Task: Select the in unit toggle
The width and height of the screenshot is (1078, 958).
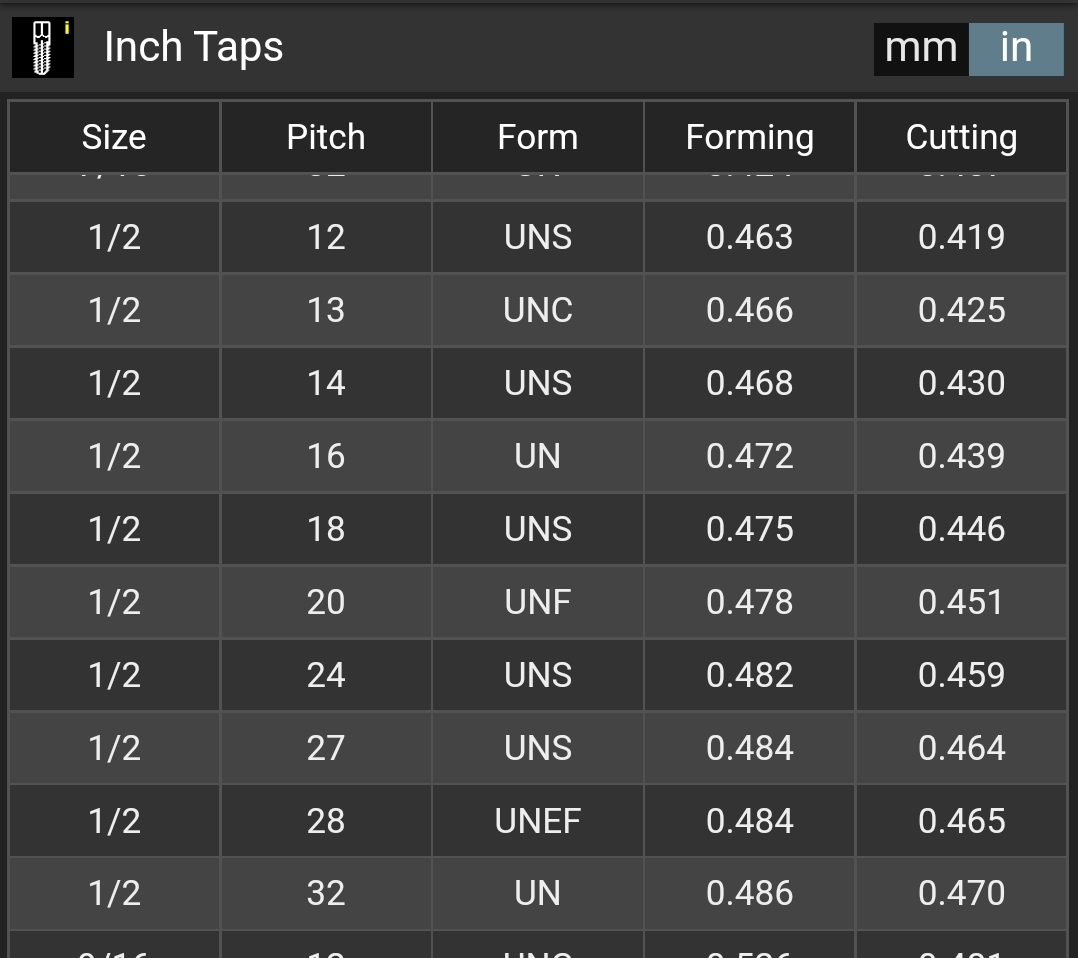Action: (x=1015, y=49)
